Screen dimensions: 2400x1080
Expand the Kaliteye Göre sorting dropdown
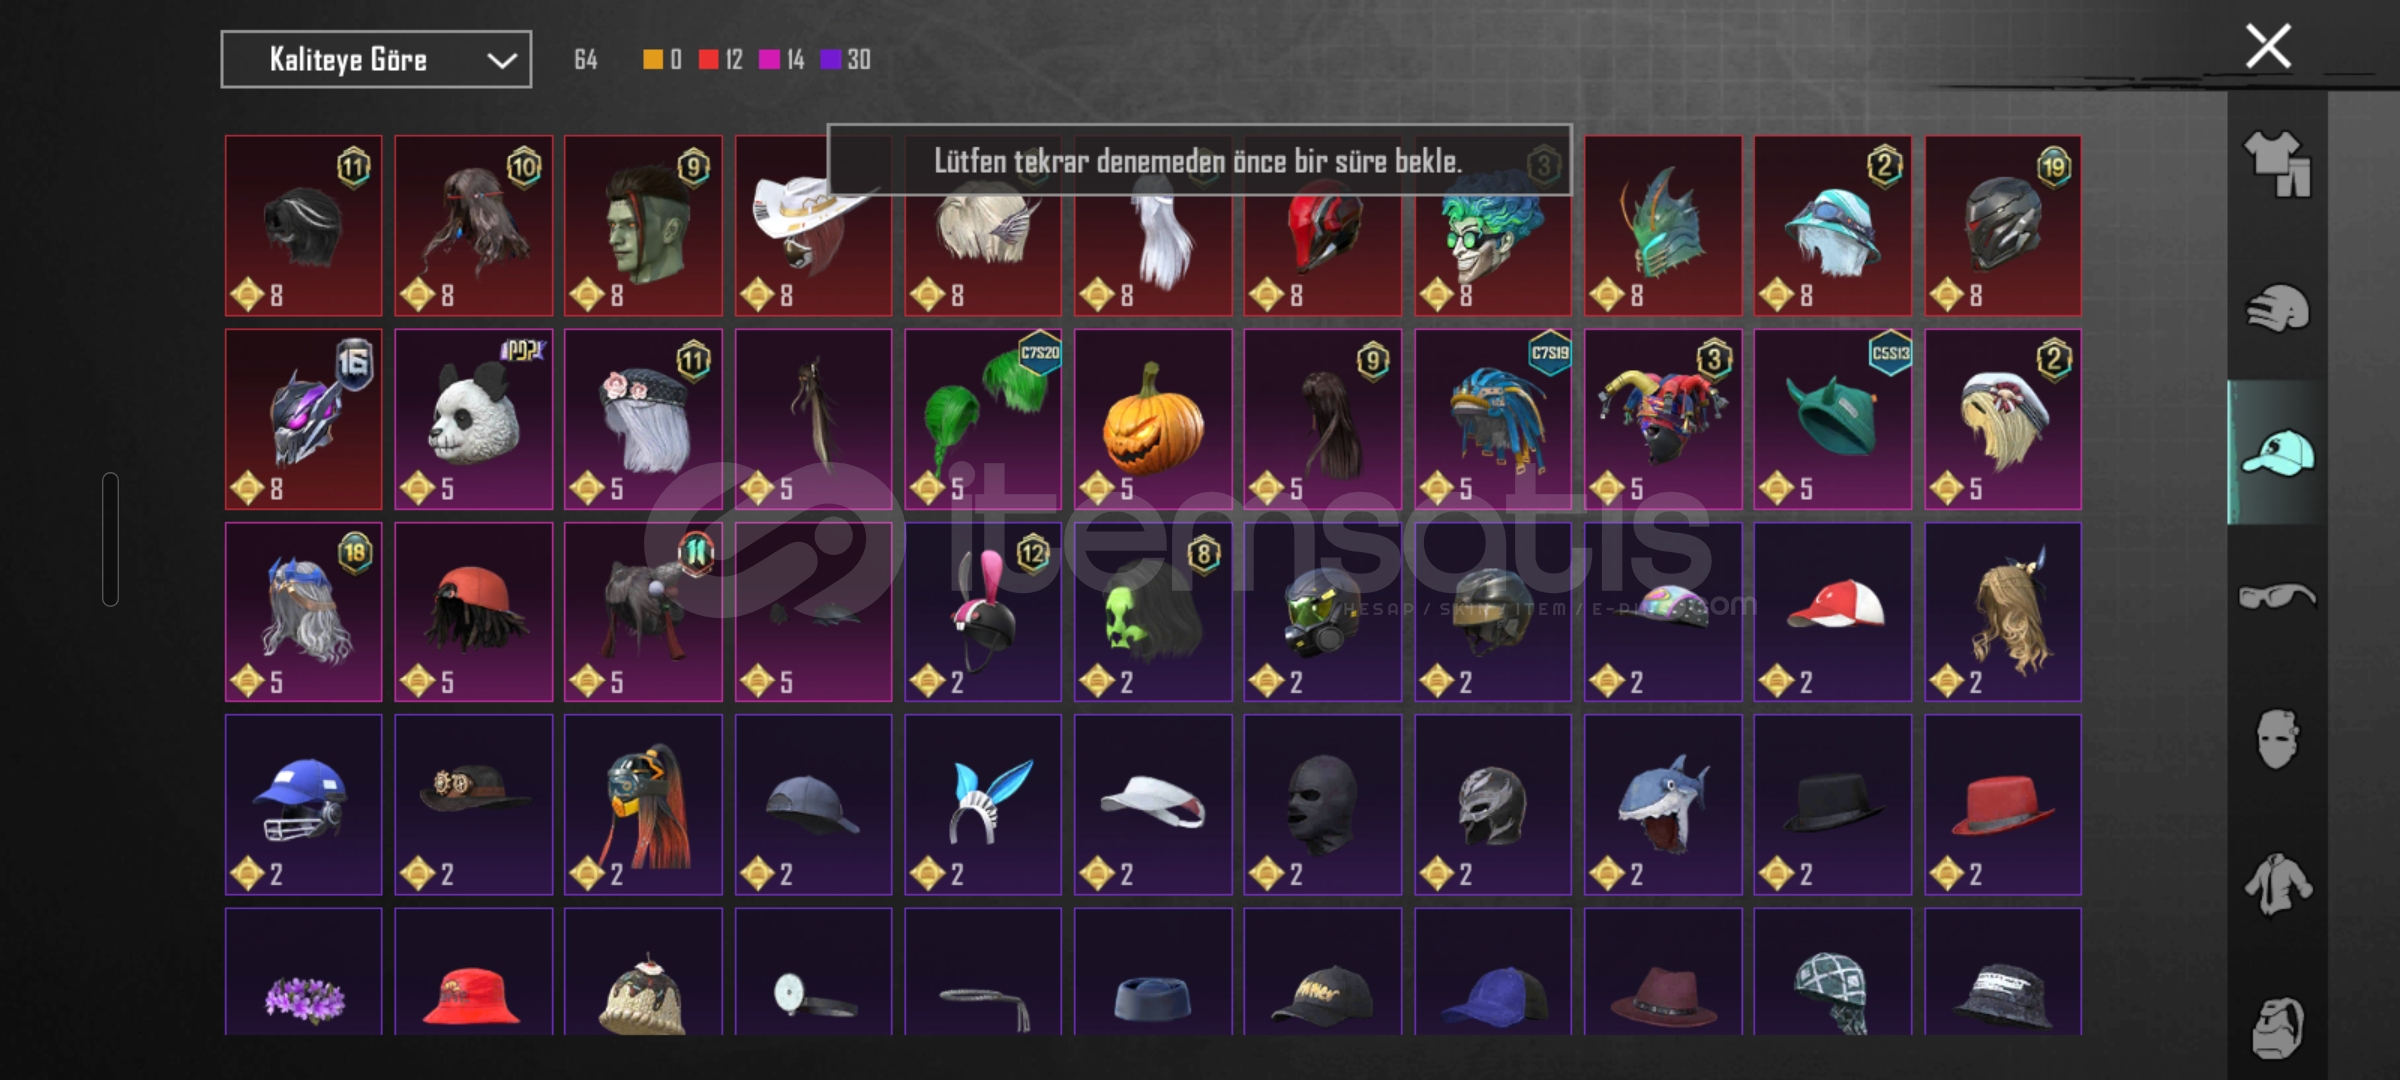376,60
